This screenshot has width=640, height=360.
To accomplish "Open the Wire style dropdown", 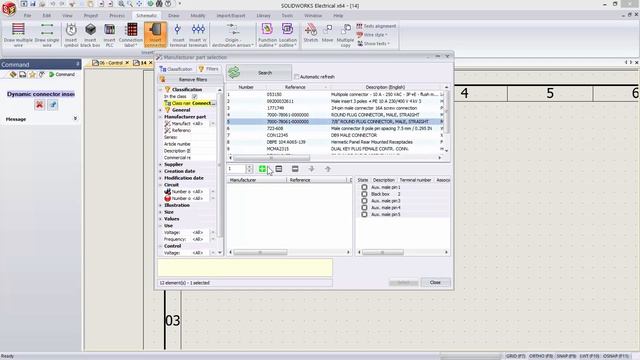I will tap(372, 35).
